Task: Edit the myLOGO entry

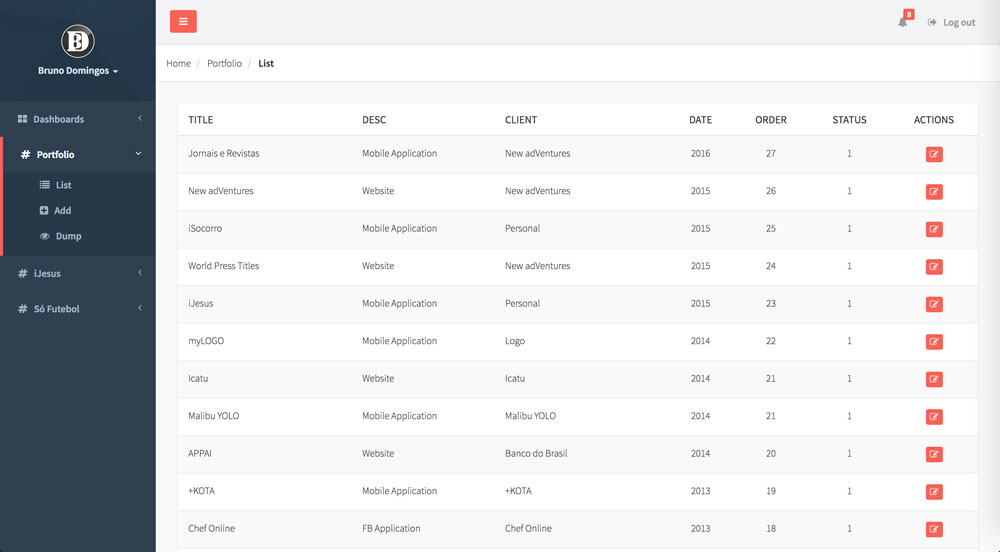Action: click(x=934, y=342)
